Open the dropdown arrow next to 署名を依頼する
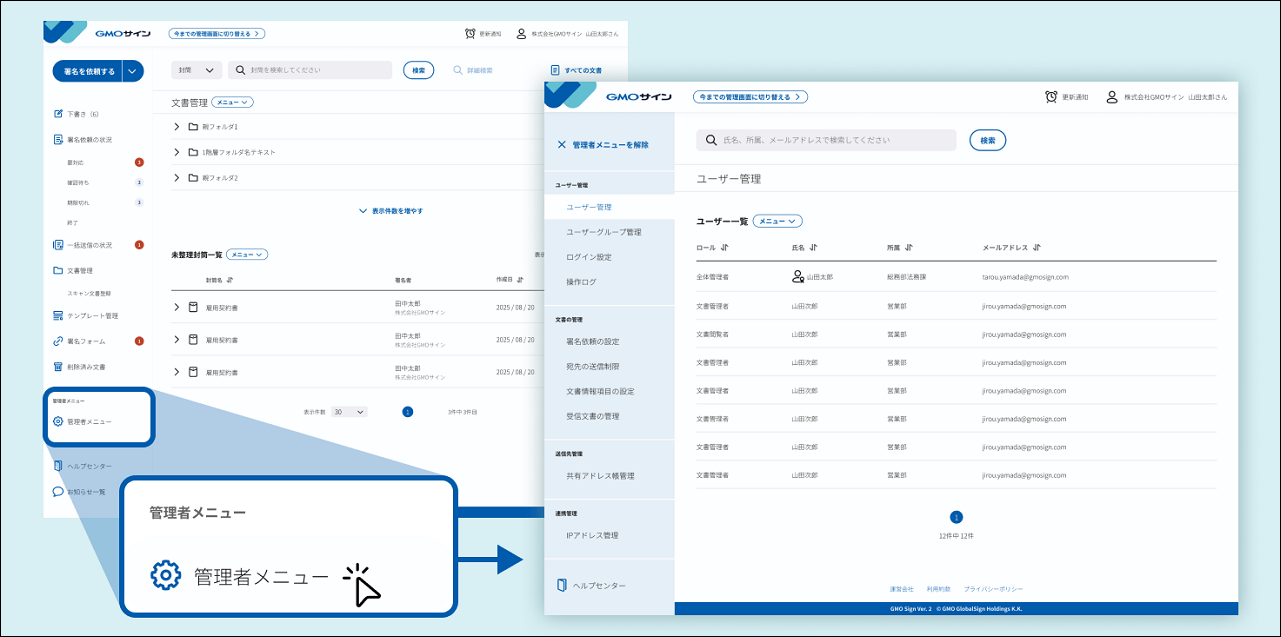The image size is (1281, 637). 134,71
